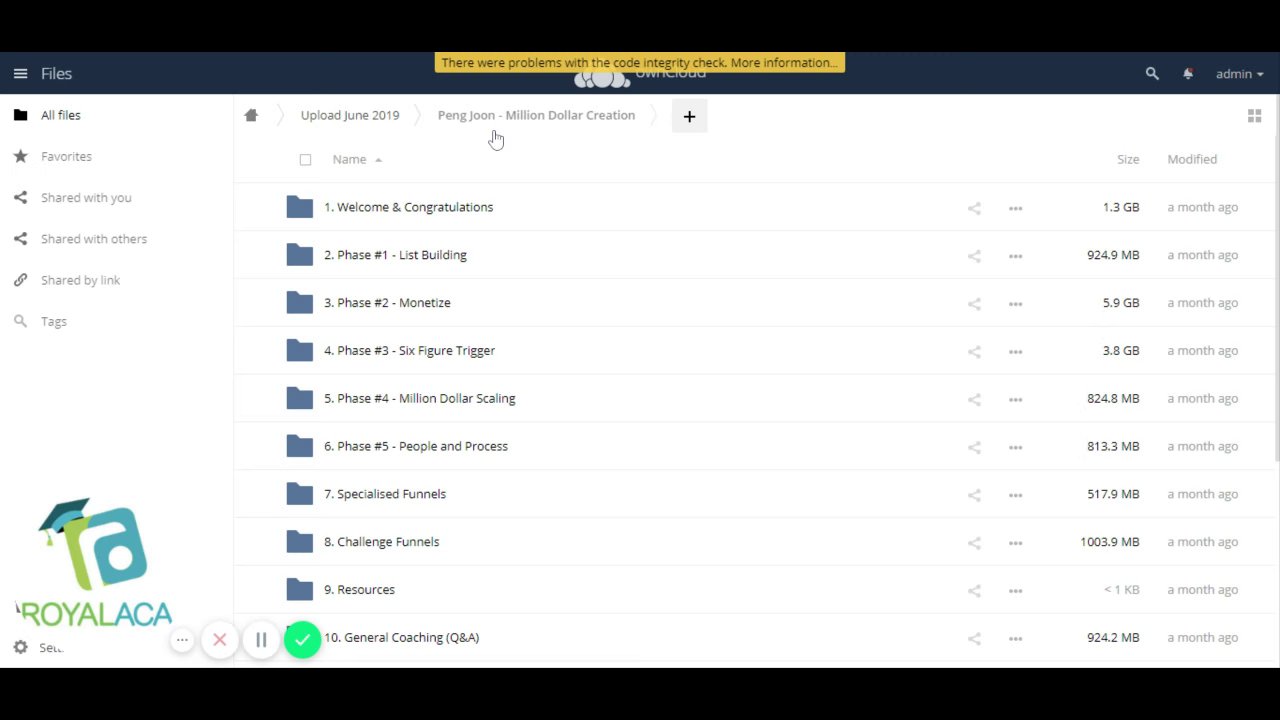Screen dimensions: 1280x720
Task: Share the Six Figure Trigger folder
Action: click(x=974, y=352)
